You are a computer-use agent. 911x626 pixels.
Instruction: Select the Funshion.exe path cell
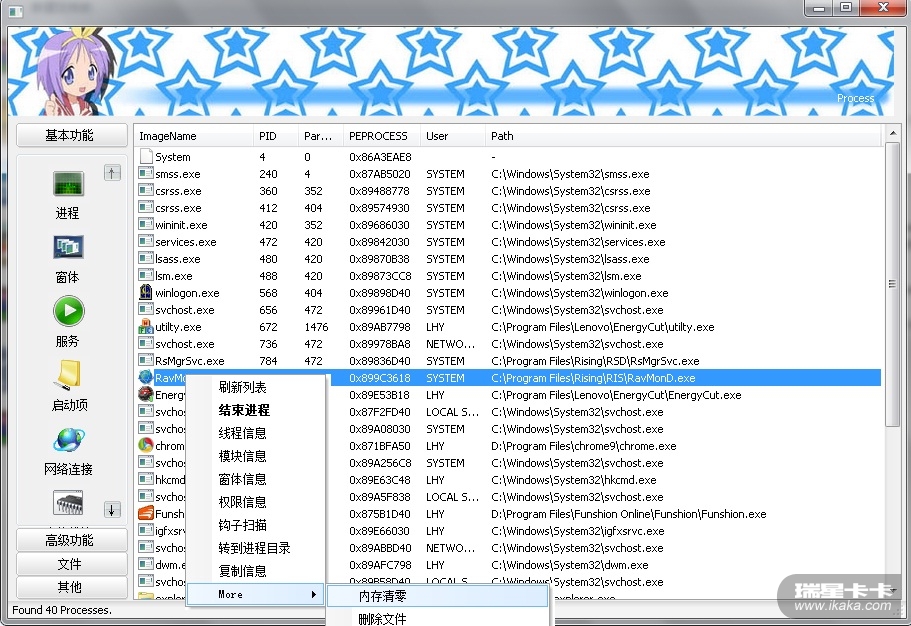point(628,514)
